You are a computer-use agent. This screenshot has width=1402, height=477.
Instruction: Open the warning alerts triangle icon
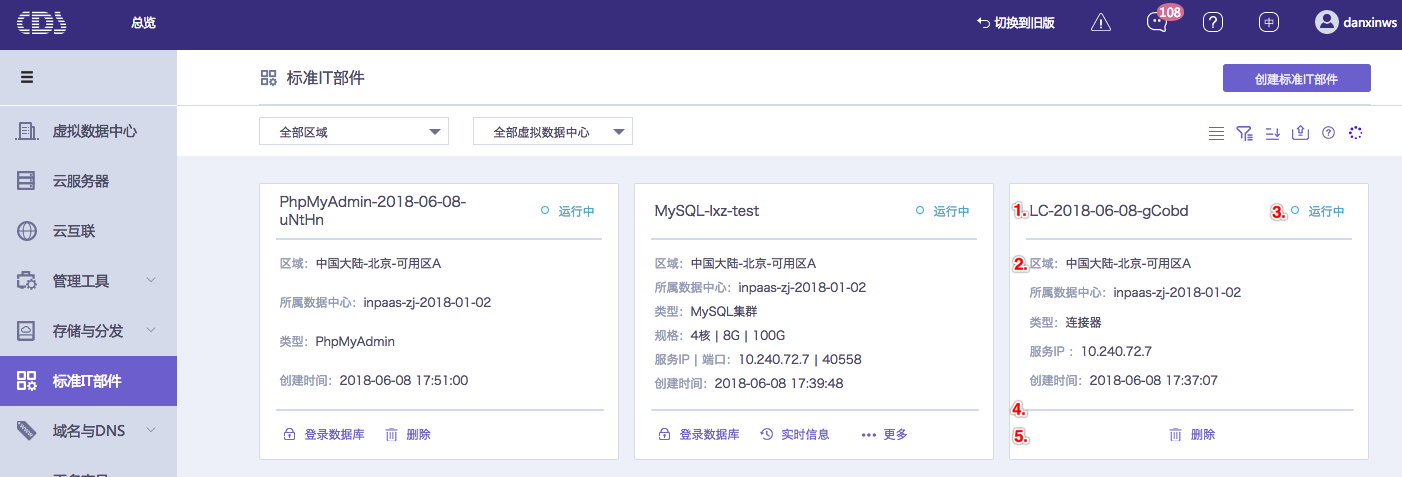pyautogui.click(x=1101, y=23)
